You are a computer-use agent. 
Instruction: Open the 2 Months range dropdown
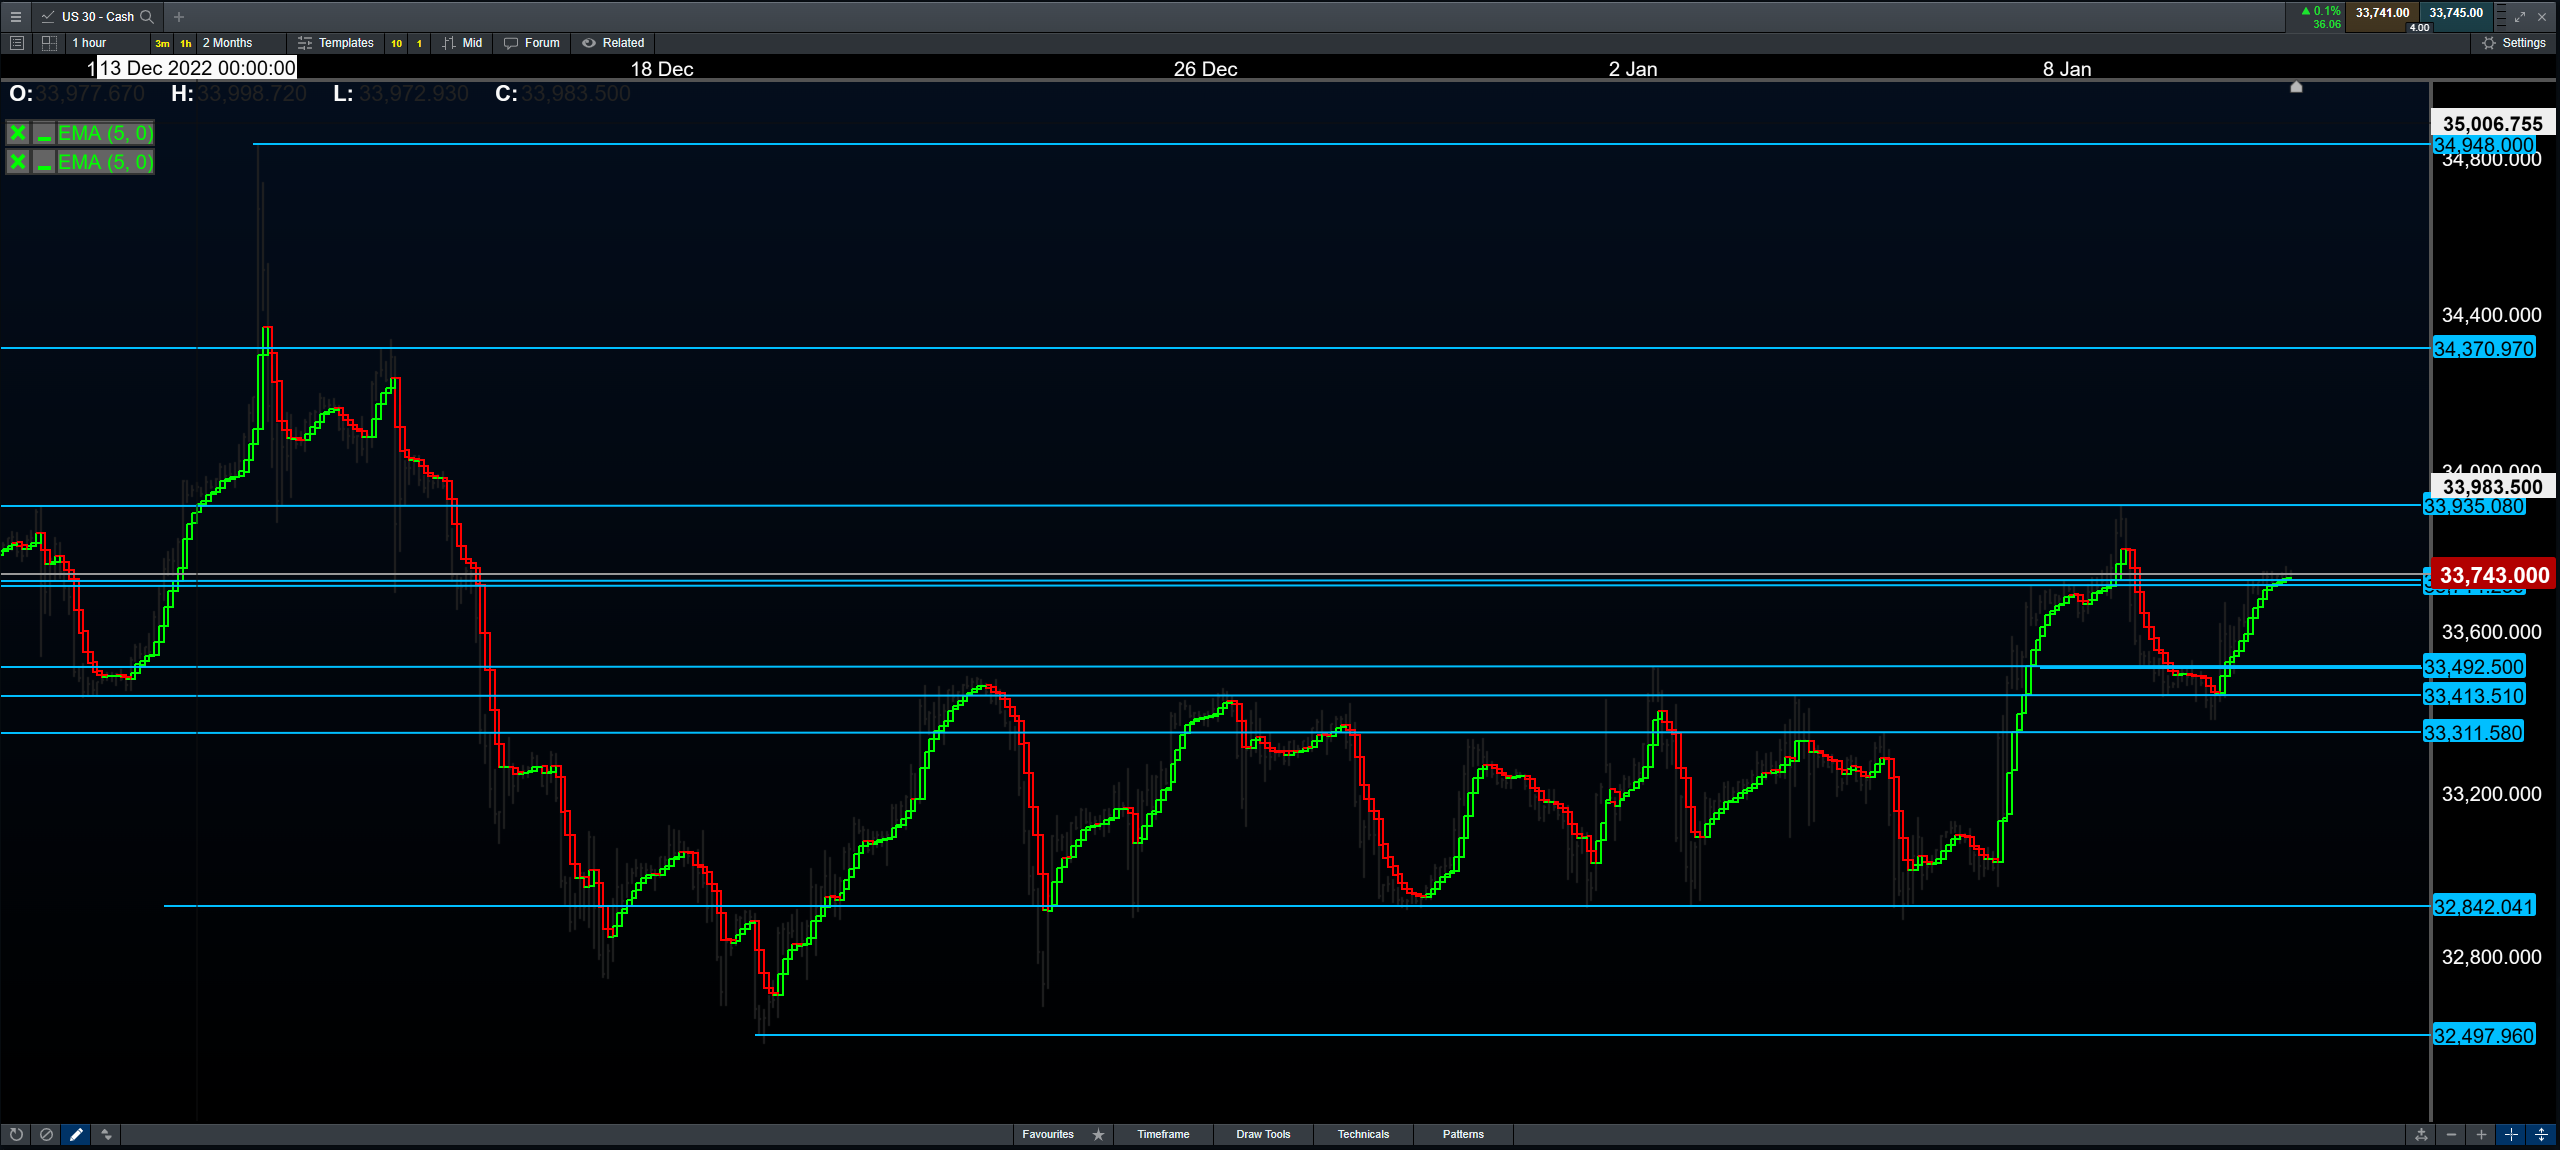coord(228,43)
